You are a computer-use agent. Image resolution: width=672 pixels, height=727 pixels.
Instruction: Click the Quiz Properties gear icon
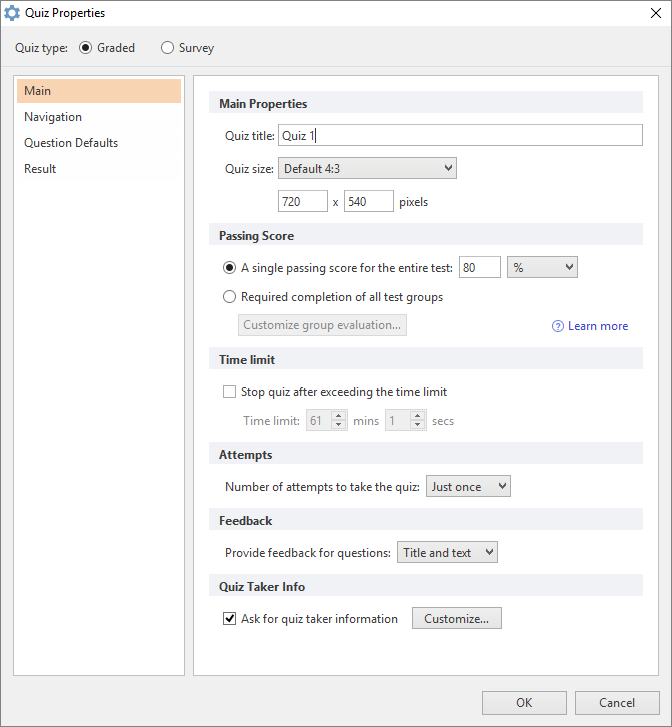[12, 13]
